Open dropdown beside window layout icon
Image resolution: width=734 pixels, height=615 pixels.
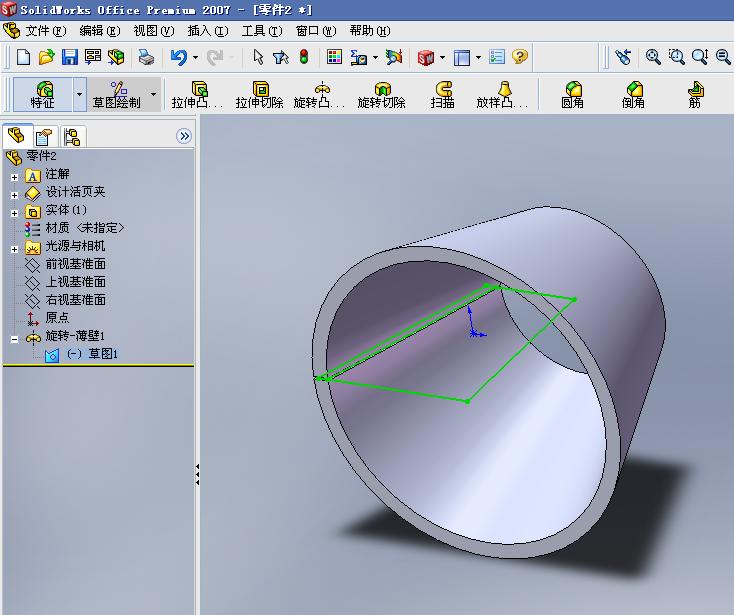point(478,58)
